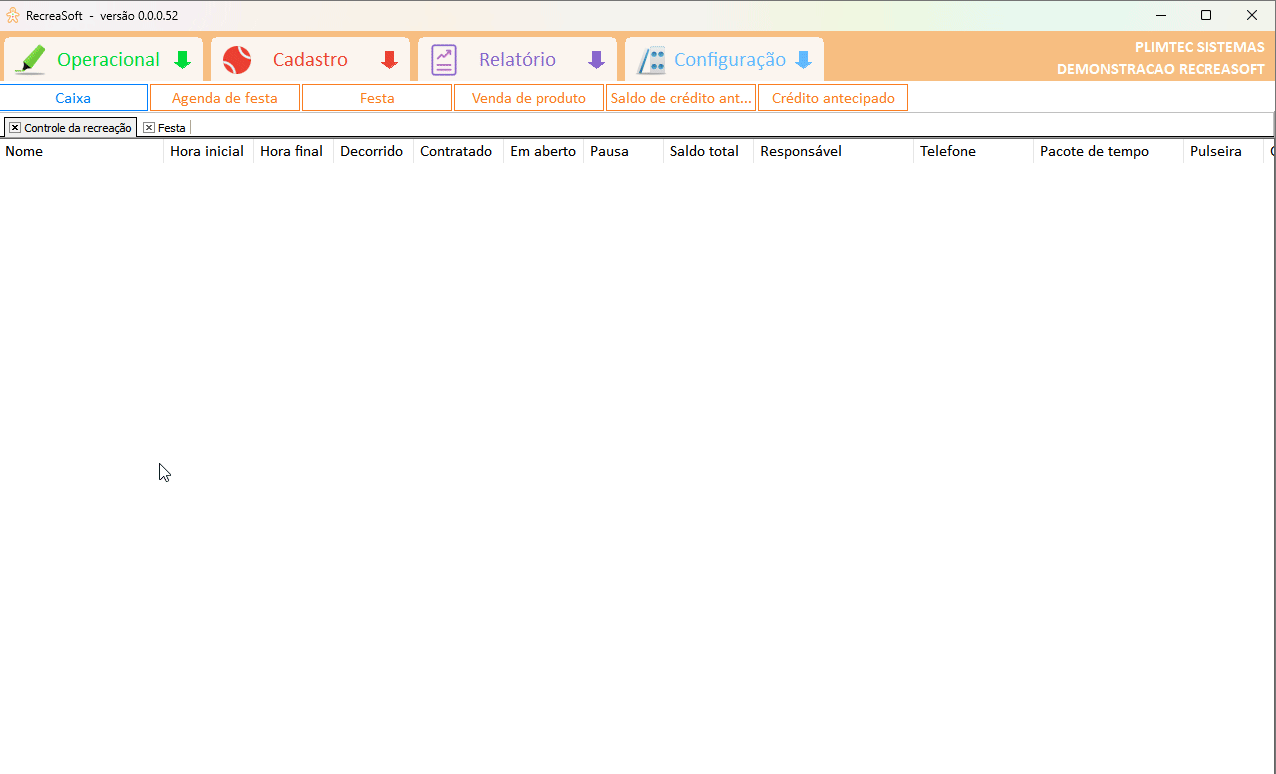This screenshot has height=774, width=1276.
Task: Click the purple chart Relatório icon
Action: click(x=444, y=60)
